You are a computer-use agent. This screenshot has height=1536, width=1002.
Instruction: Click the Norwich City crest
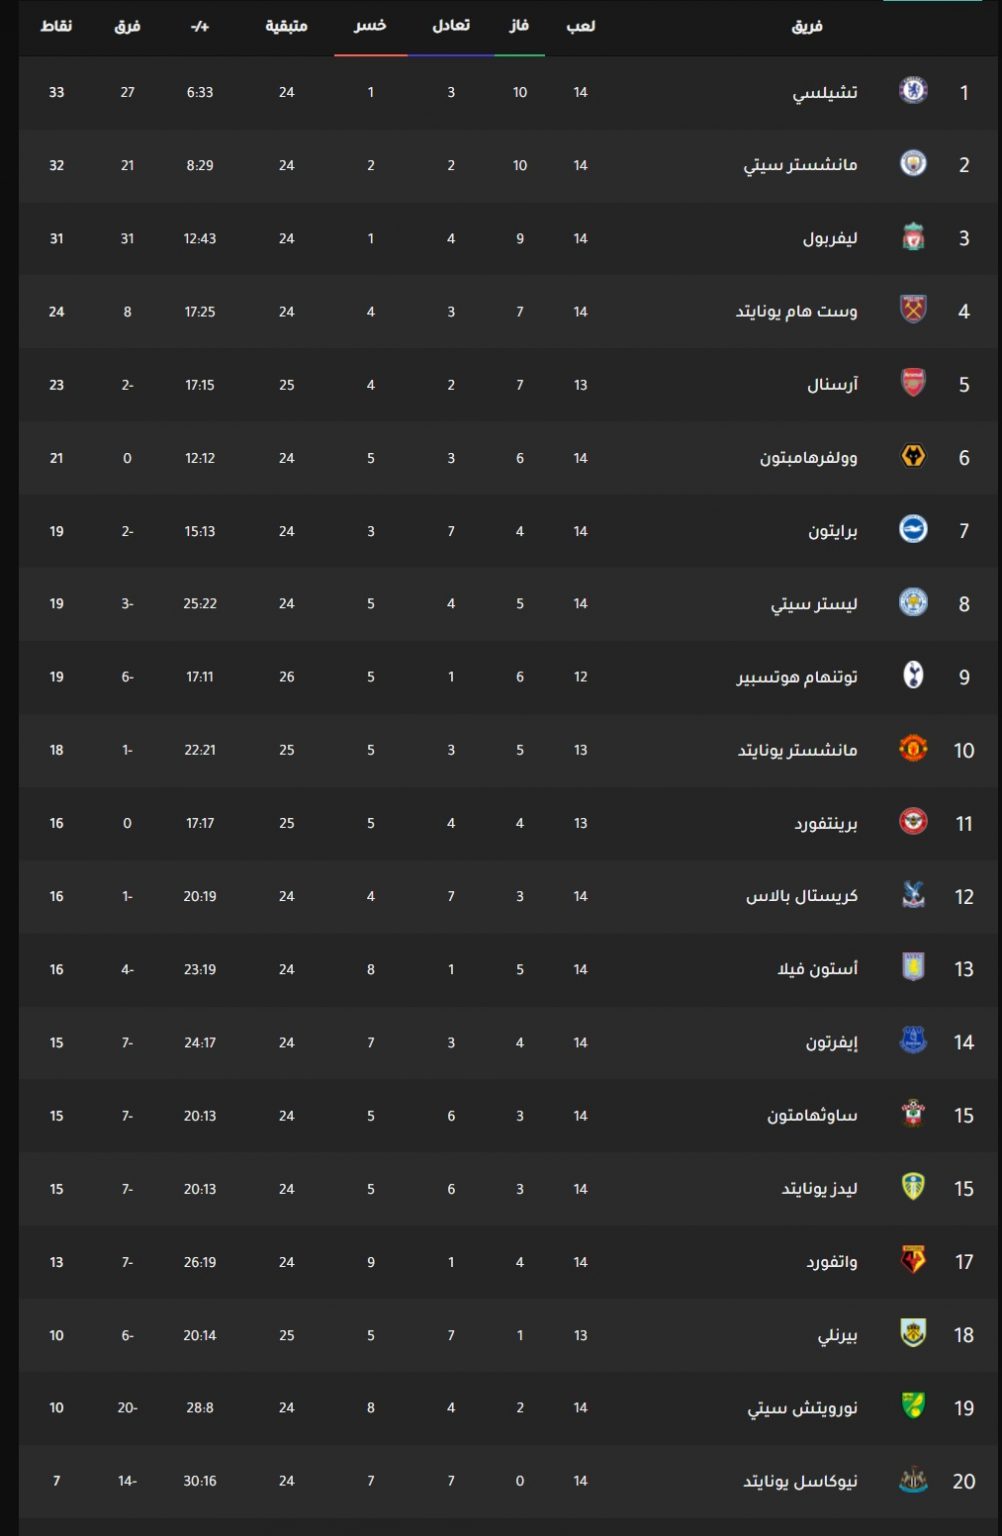coord(913,1407)
